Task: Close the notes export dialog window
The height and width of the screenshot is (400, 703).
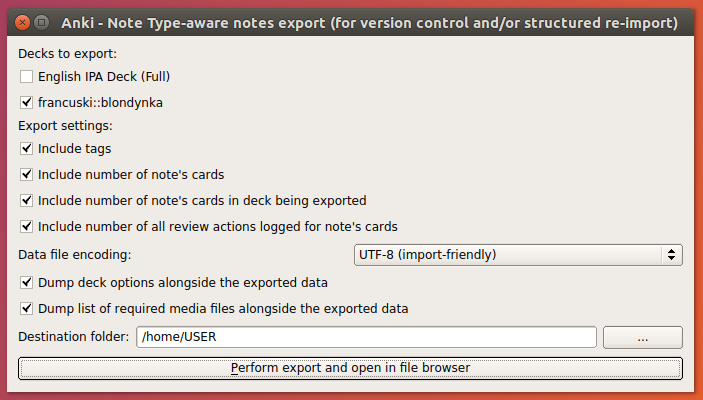Action: 20,21
